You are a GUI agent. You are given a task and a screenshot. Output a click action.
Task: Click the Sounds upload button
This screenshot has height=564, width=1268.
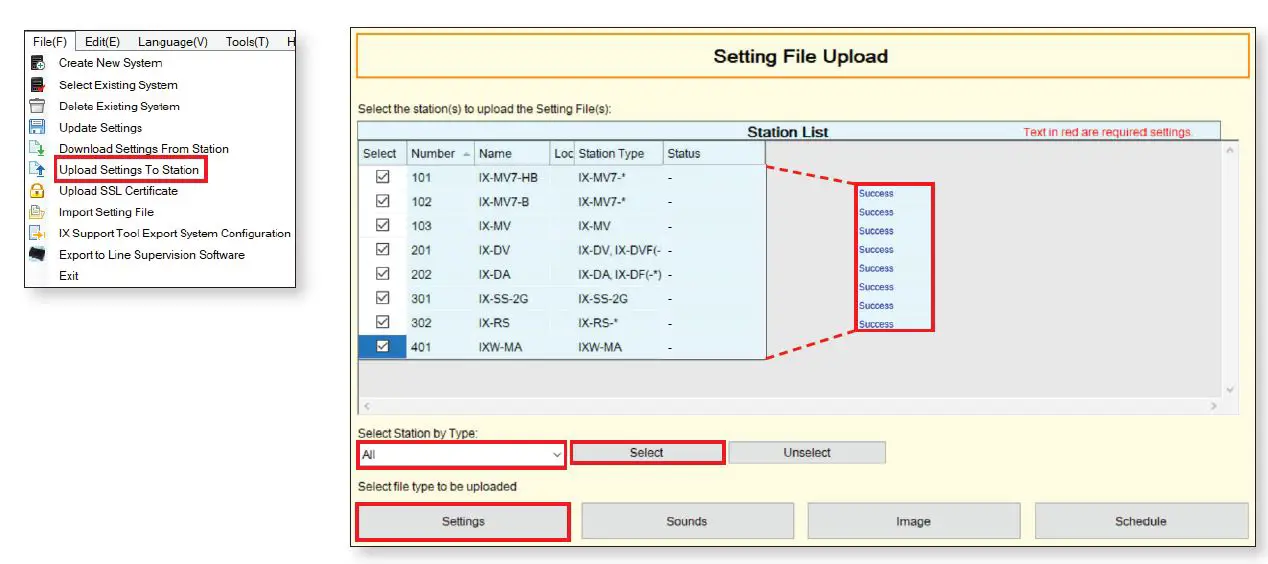tap(687, 521)
